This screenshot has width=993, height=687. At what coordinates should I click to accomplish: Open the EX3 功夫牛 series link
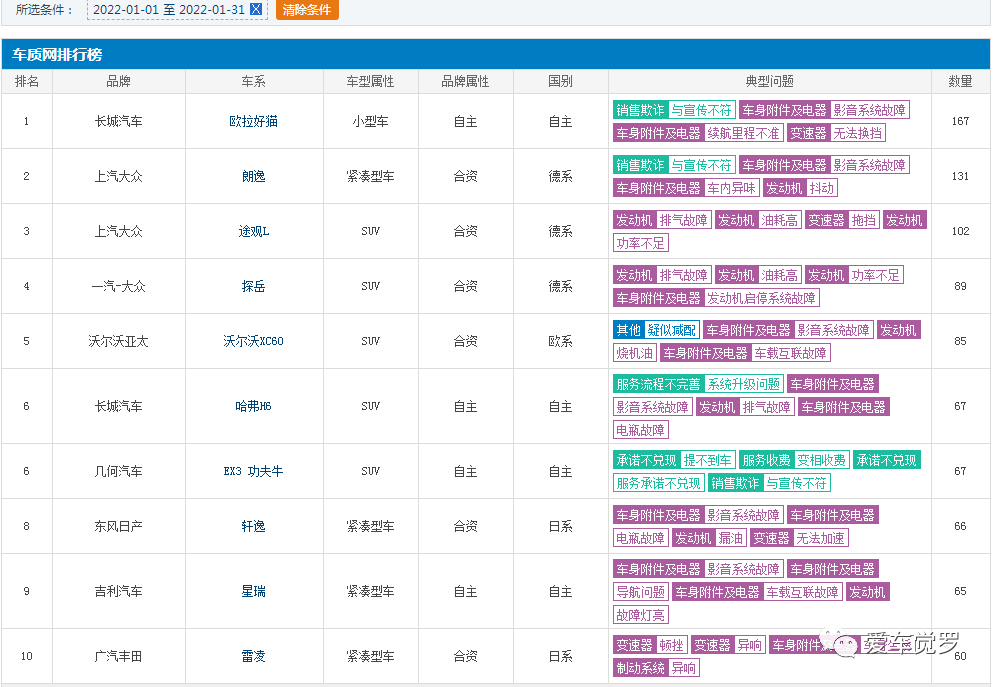254,471
